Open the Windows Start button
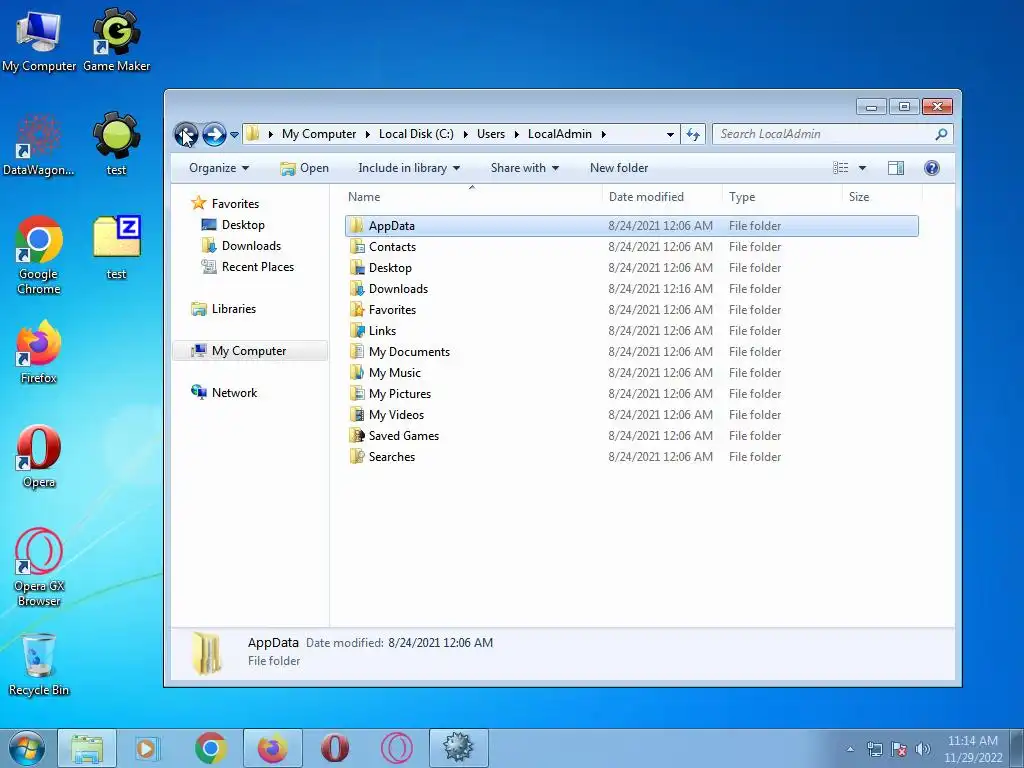The height and width of the screenshot is (768, 1024). [27, 748]
